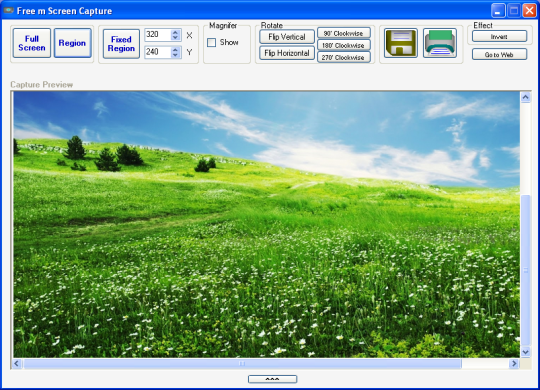Open the Go to Web link button

499,54
